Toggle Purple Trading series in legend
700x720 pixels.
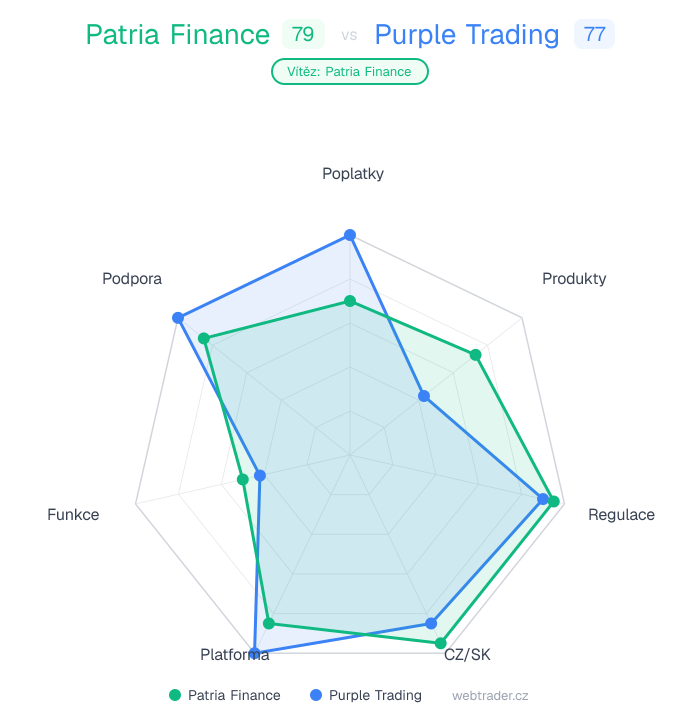tap(375, 695)
